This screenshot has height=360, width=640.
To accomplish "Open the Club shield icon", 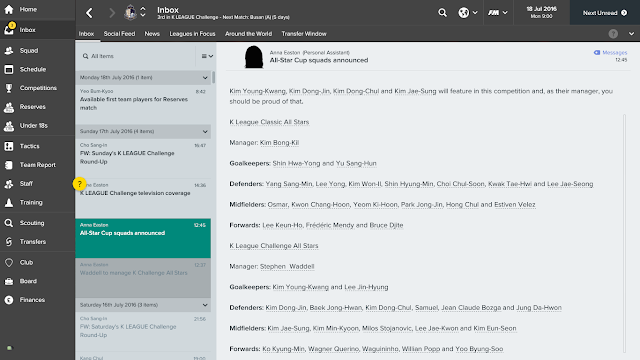I will point(9,262).
